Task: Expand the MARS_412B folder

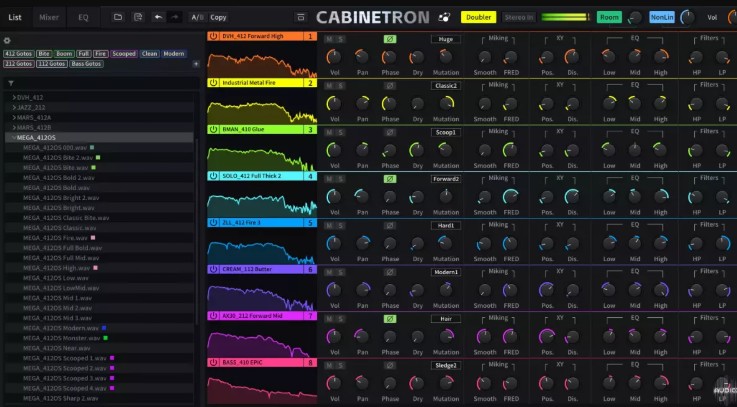Action: coord(14,127)
